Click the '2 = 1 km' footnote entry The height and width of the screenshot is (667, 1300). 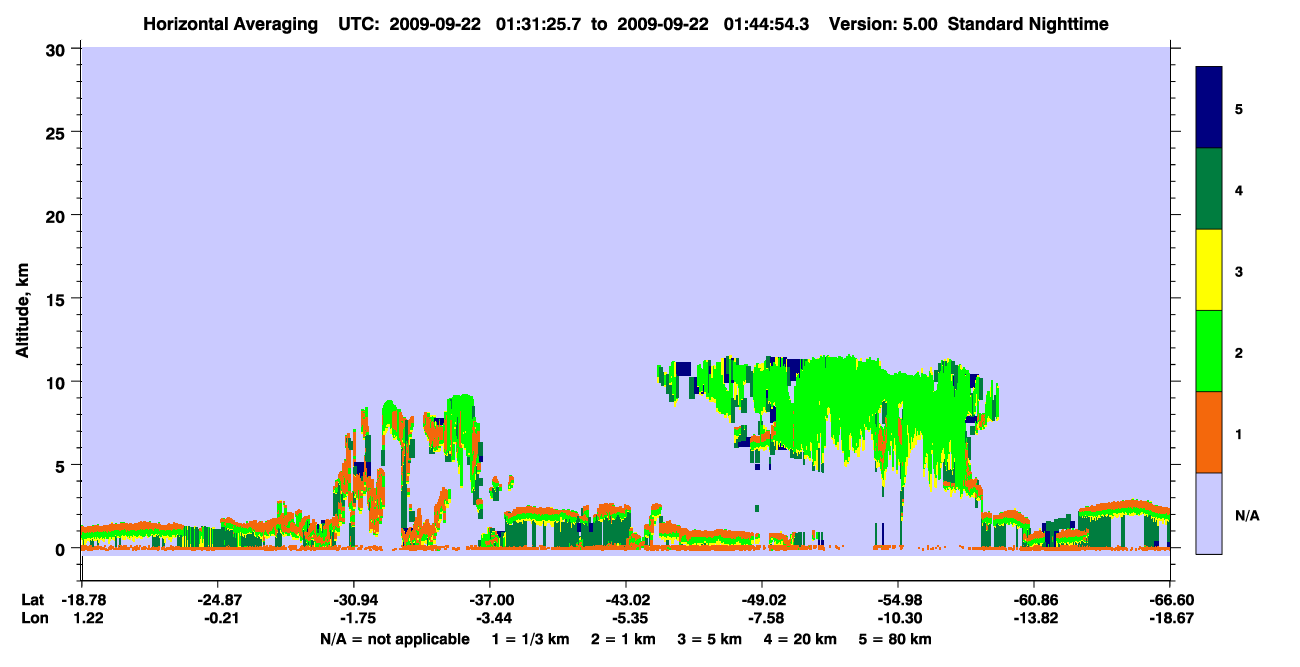point(623,639)
